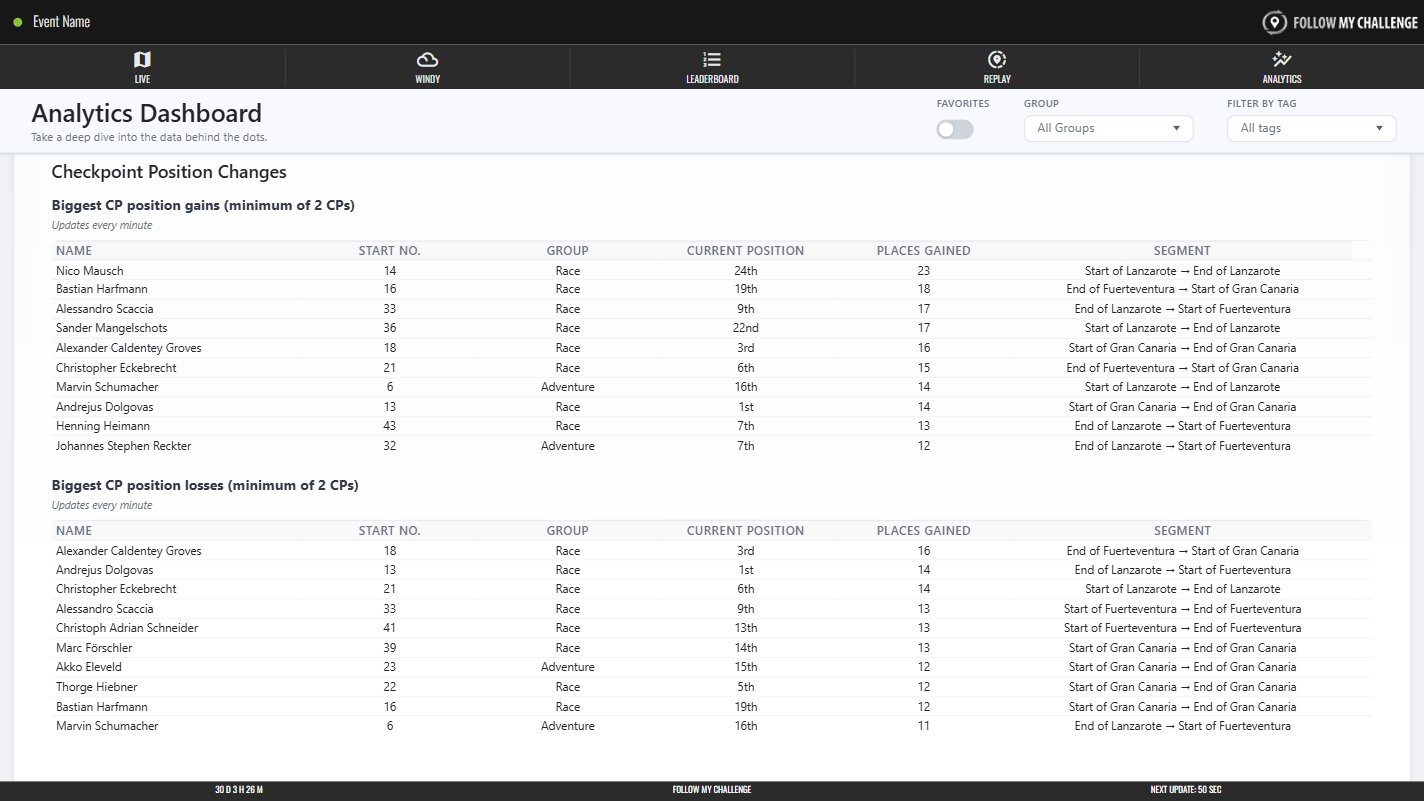The image size is (1424, 801).
Task: Open the Windy cloud icon
Action: [427, 60]
